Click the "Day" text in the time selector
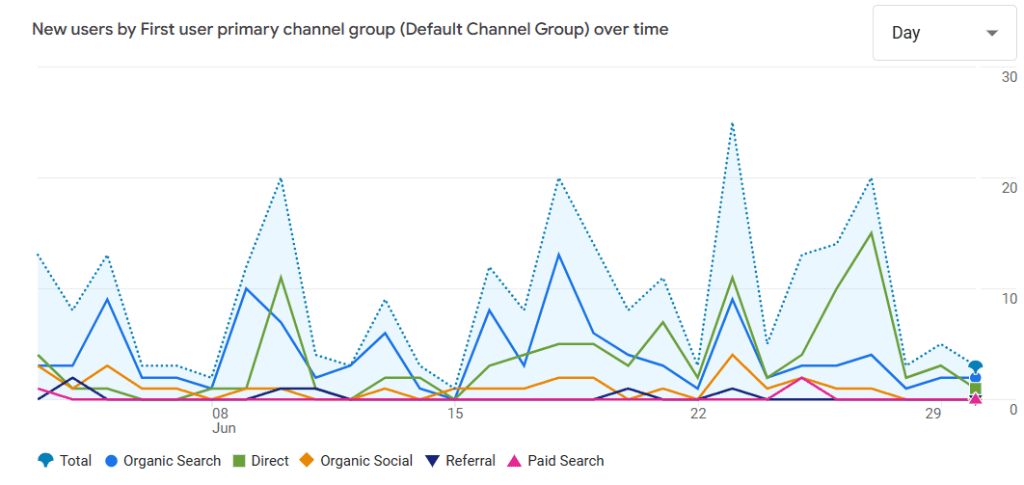Viewport: 1024px width, 485px height. pos(906,33)
